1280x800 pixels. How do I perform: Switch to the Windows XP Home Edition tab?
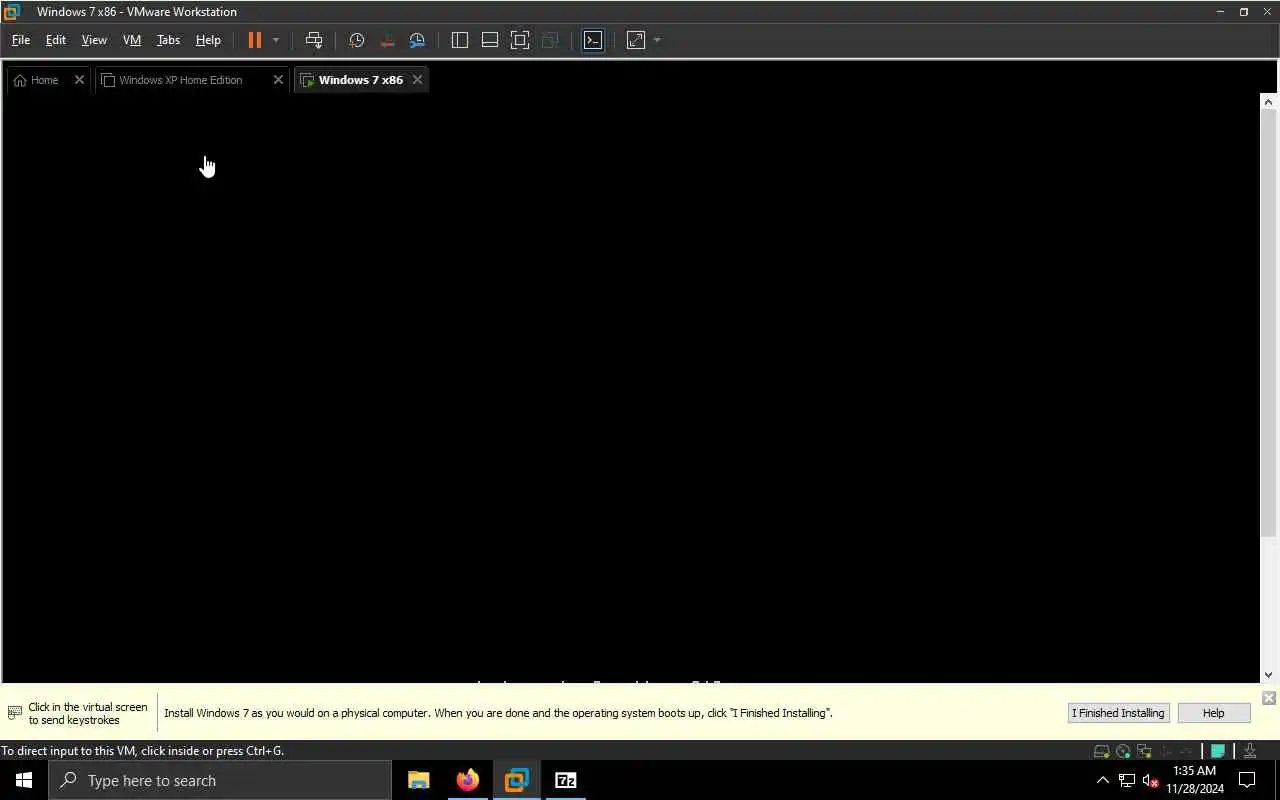(x=180, y=80)
